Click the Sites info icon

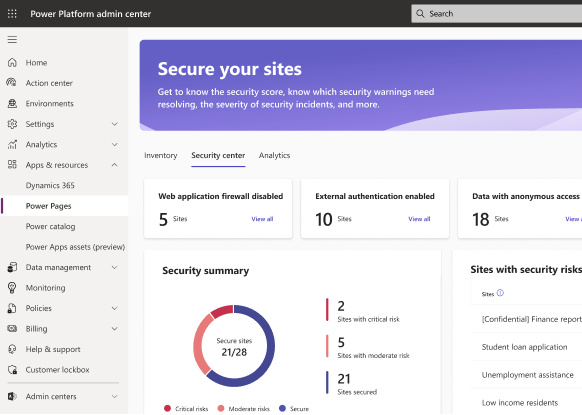point(500,293)
